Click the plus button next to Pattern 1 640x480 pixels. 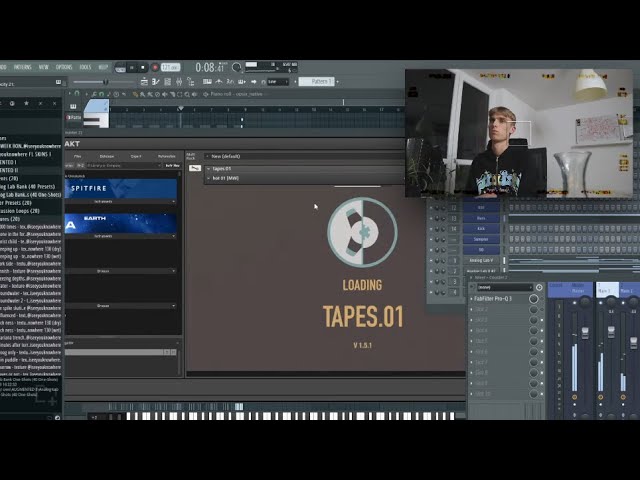pos(338,82)
